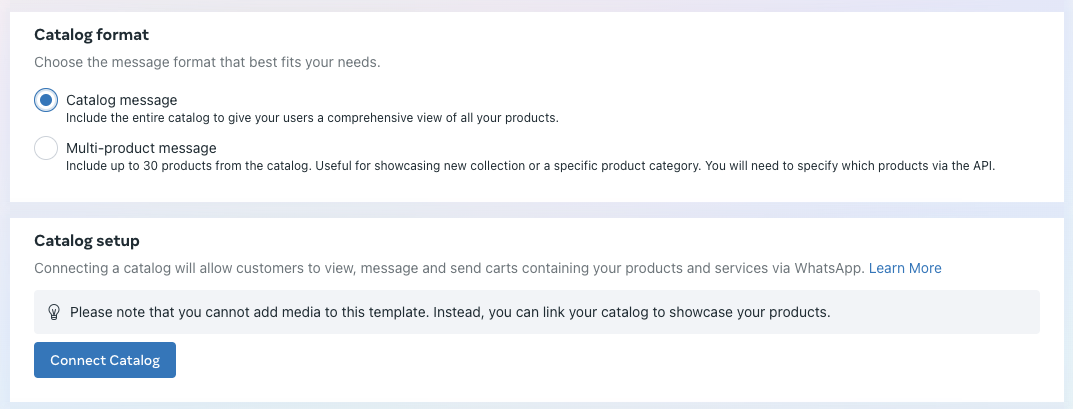Click the "Include the entire catalog" description
This screenshot has height=409, width=1073.
pos(312,117)
